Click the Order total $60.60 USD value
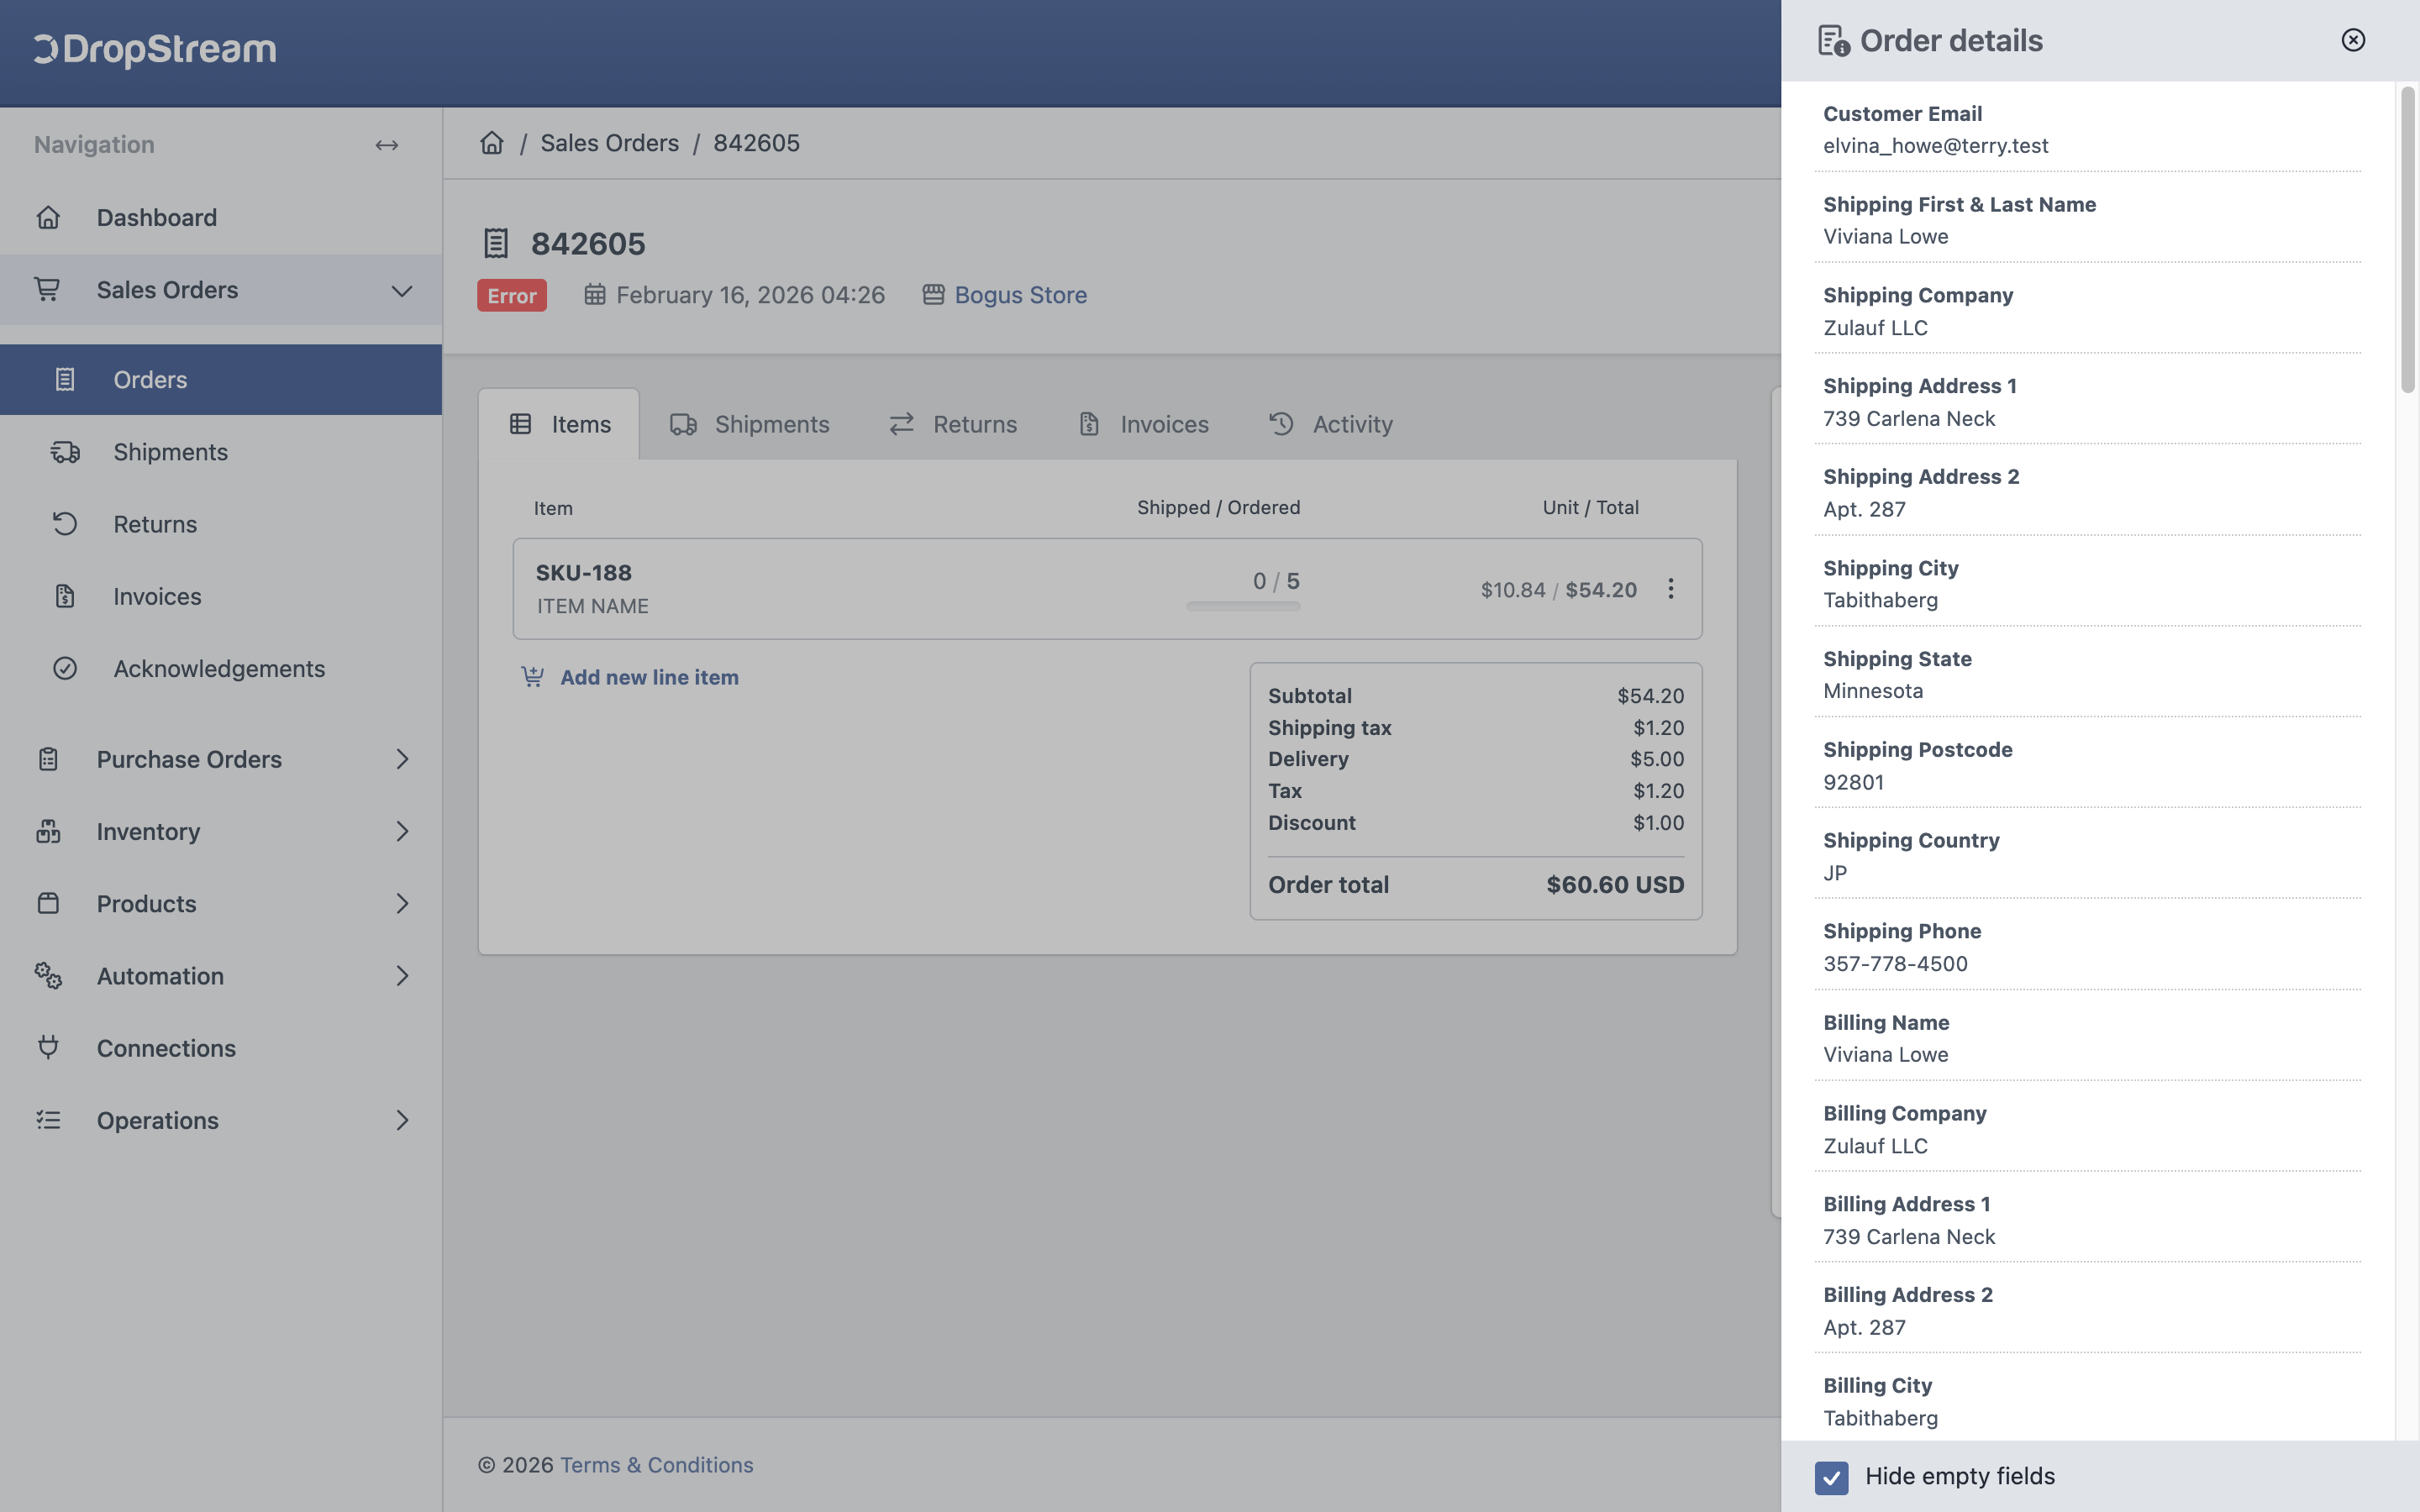Viewport: 2420px width, 1512px height. (1615, 885)
